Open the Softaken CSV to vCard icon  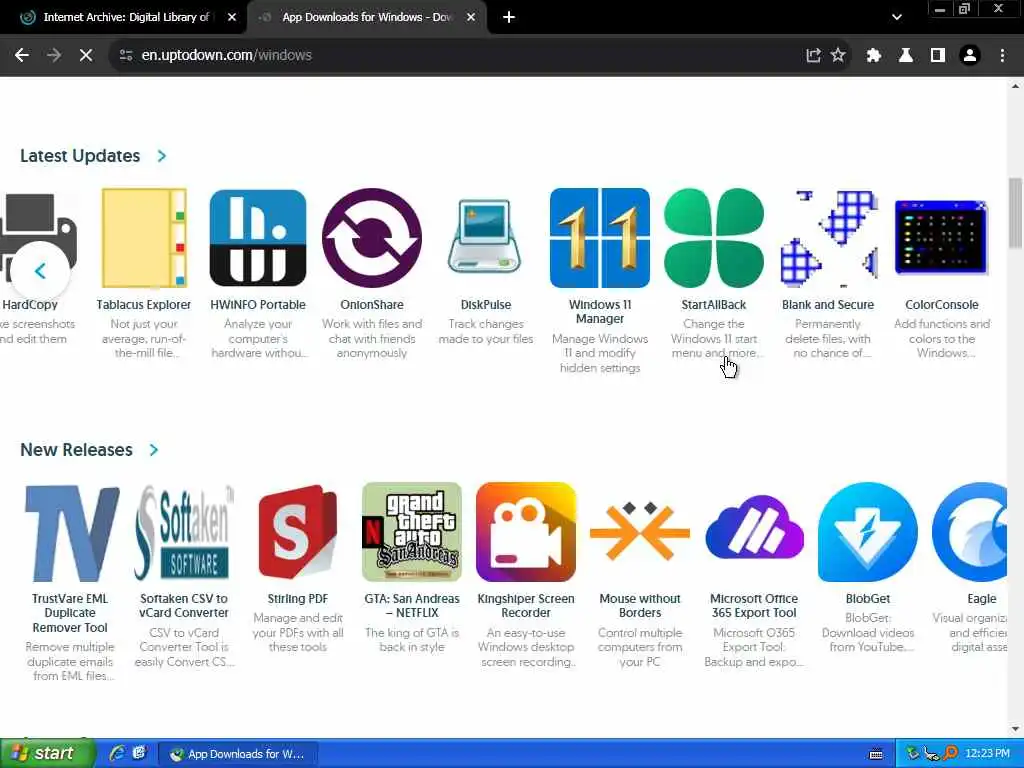click(x=184, y=533)
